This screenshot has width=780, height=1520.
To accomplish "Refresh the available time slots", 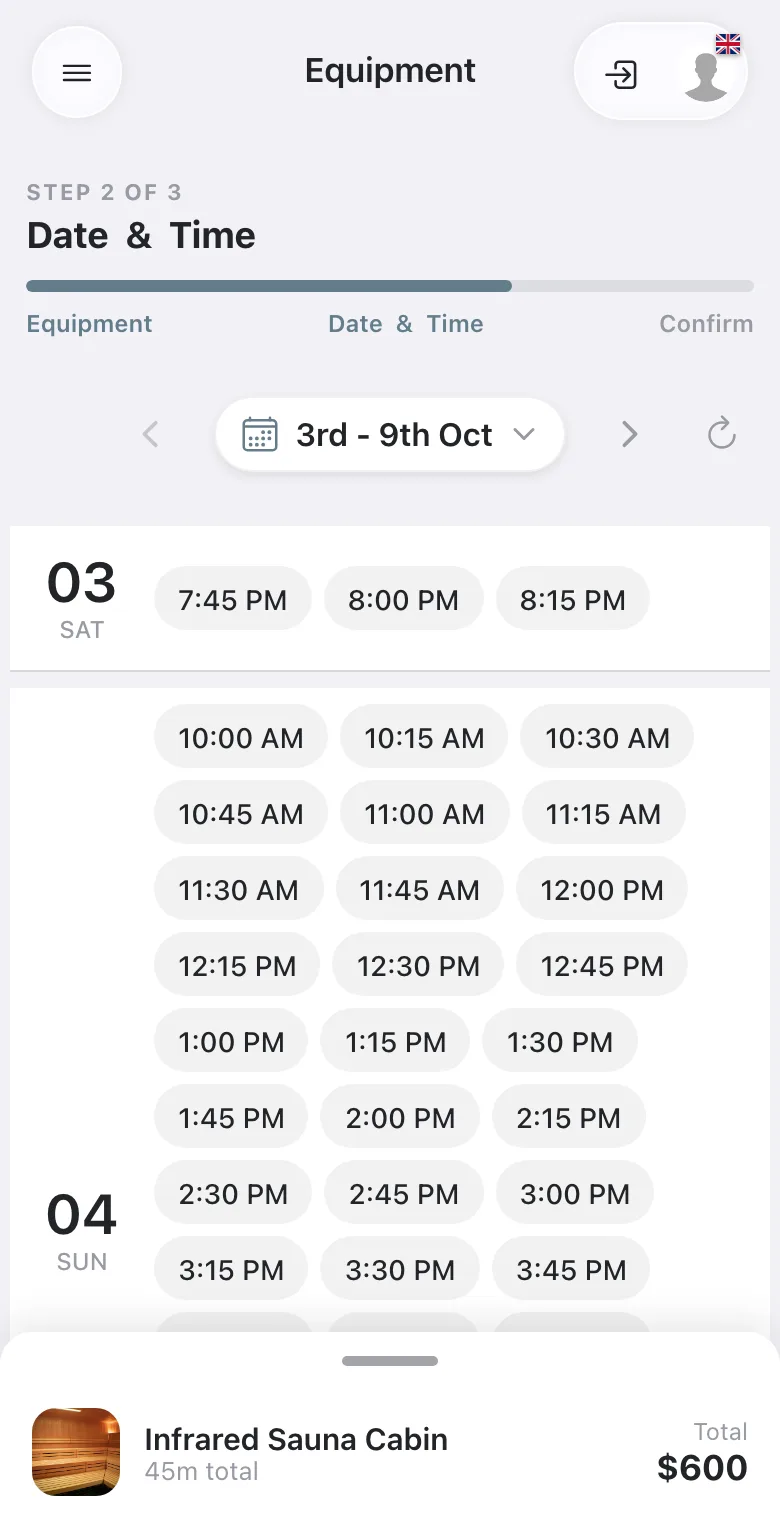I will [x=721, y=434].
